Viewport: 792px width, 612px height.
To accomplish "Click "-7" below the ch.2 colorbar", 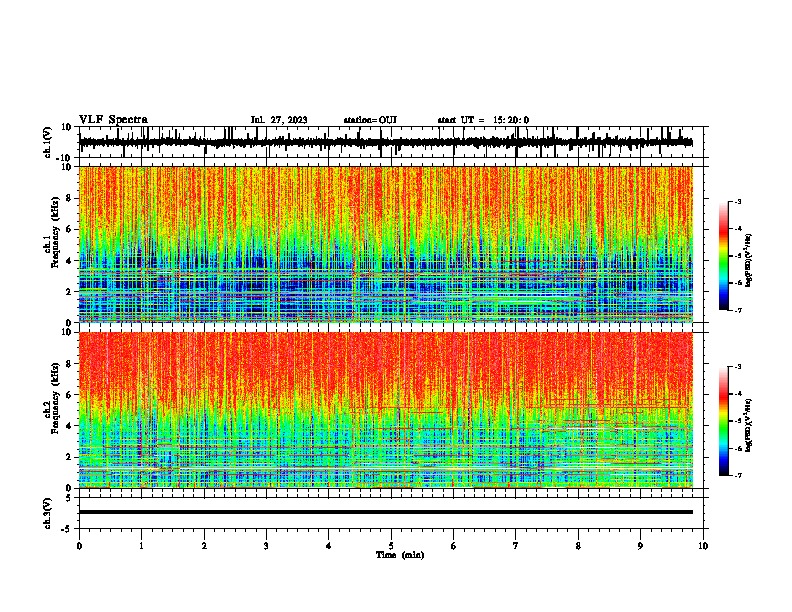I will [x=737, y=476].
